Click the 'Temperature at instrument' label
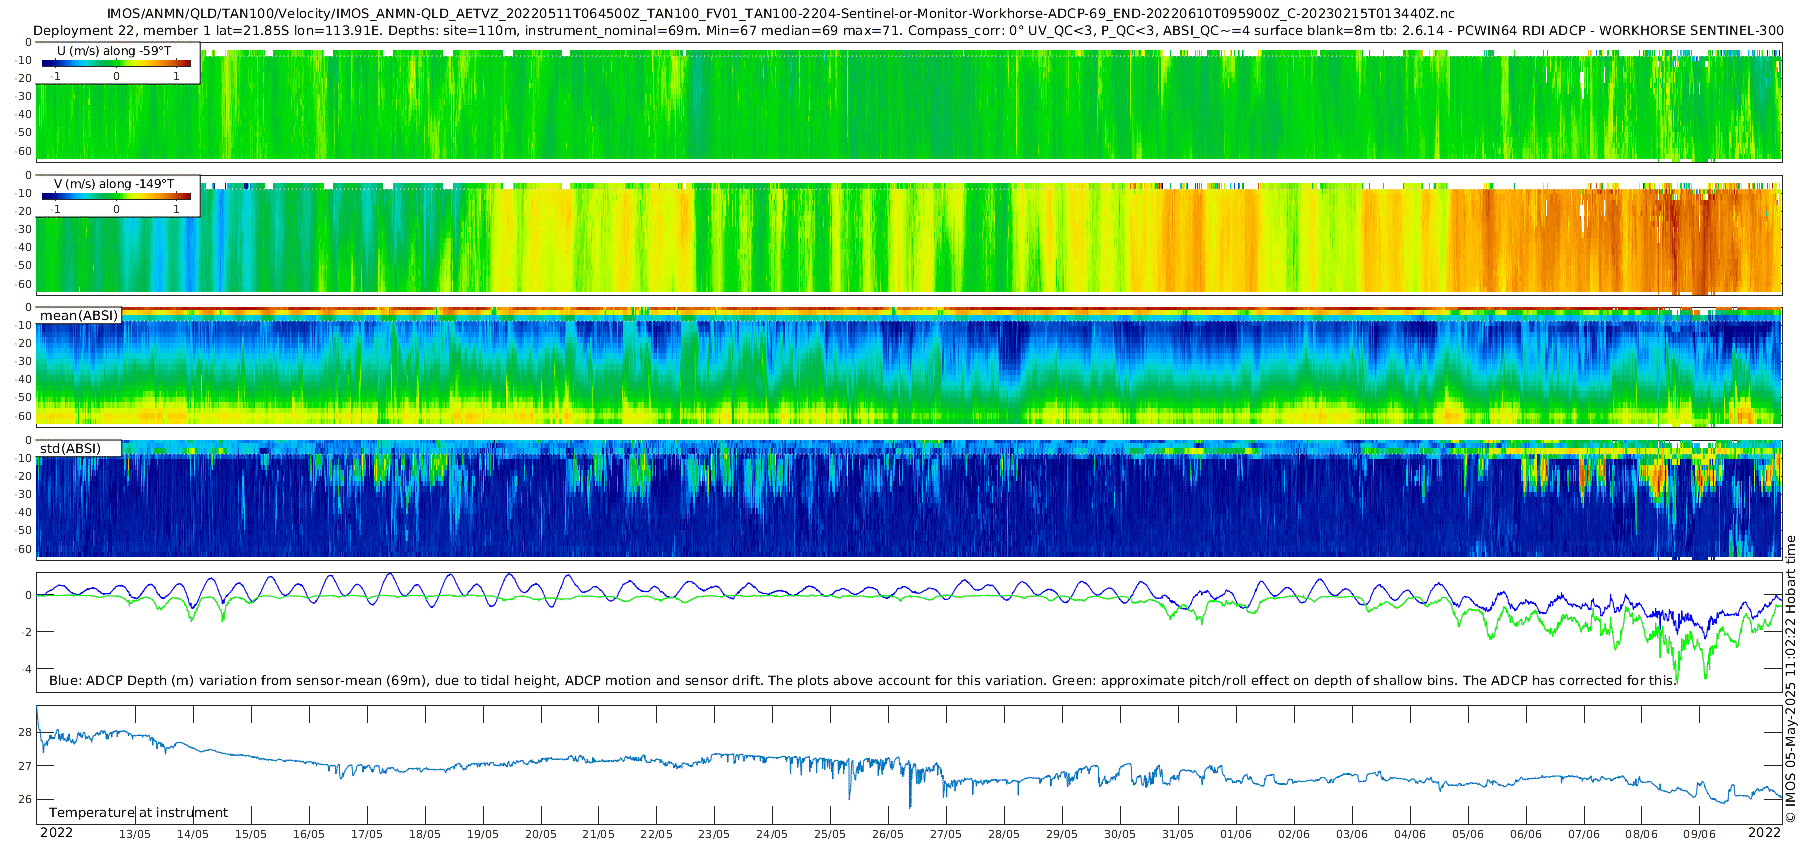 click(x=138, y=812)
